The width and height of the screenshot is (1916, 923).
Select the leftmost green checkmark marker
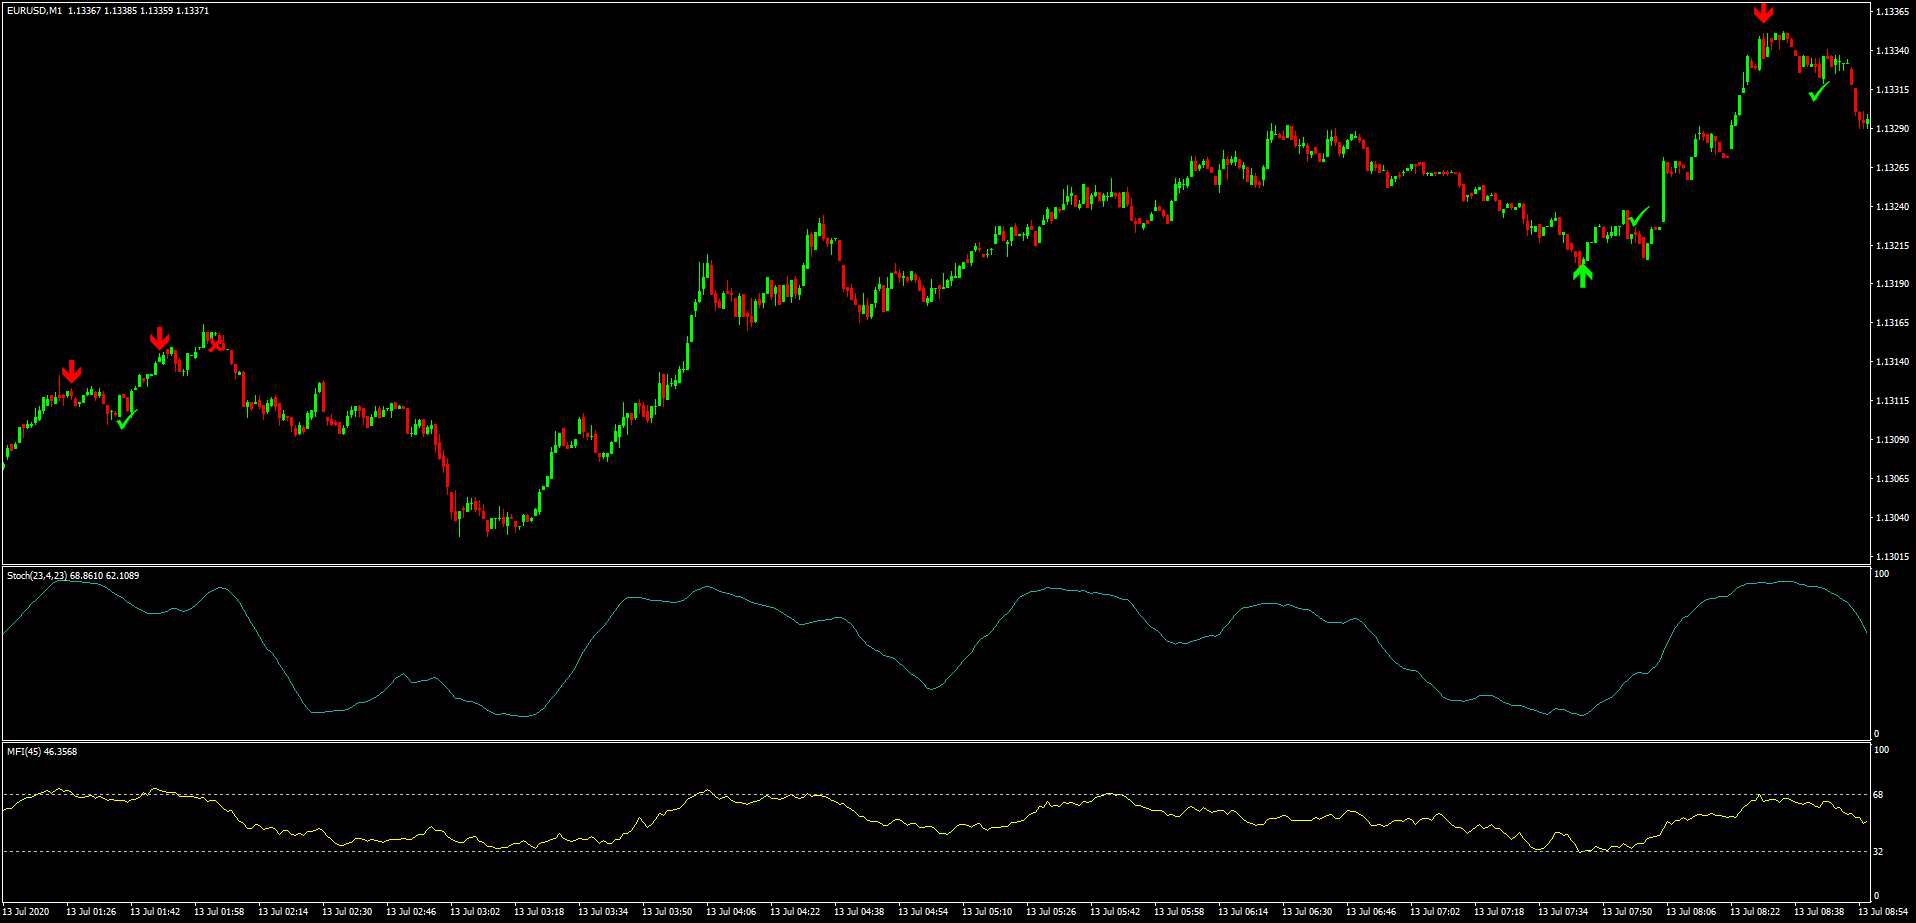[126, 419]
